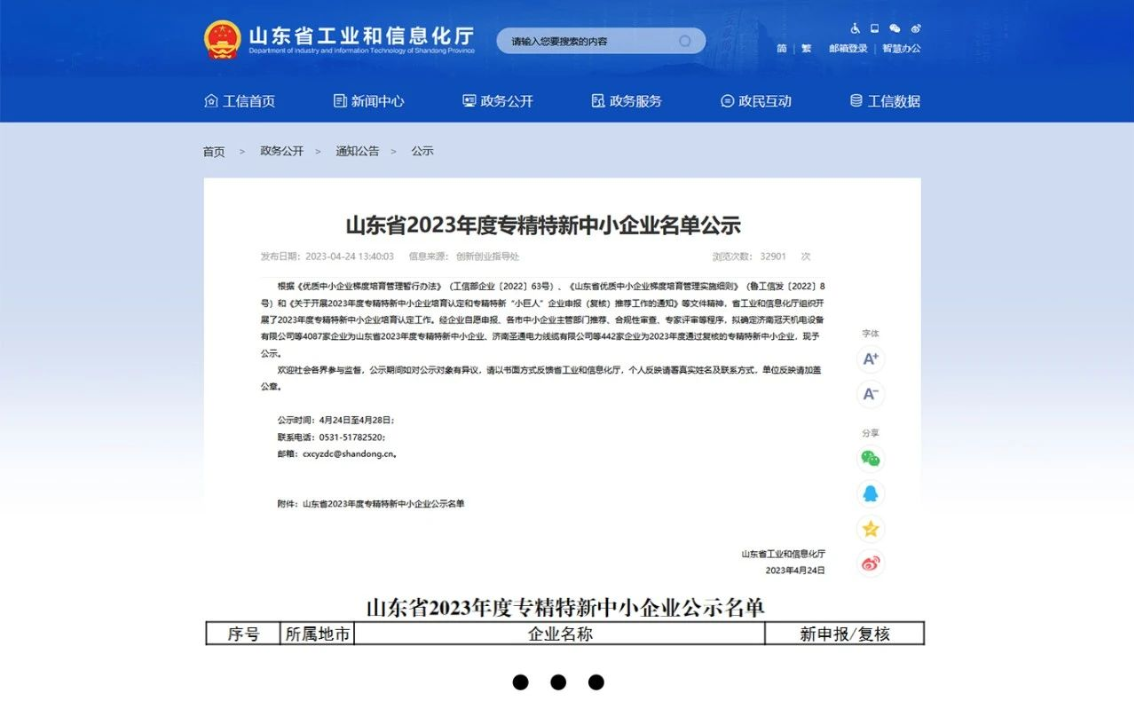
Task: Go to 首页 in the breadcrumb
Action: [214, 151]
